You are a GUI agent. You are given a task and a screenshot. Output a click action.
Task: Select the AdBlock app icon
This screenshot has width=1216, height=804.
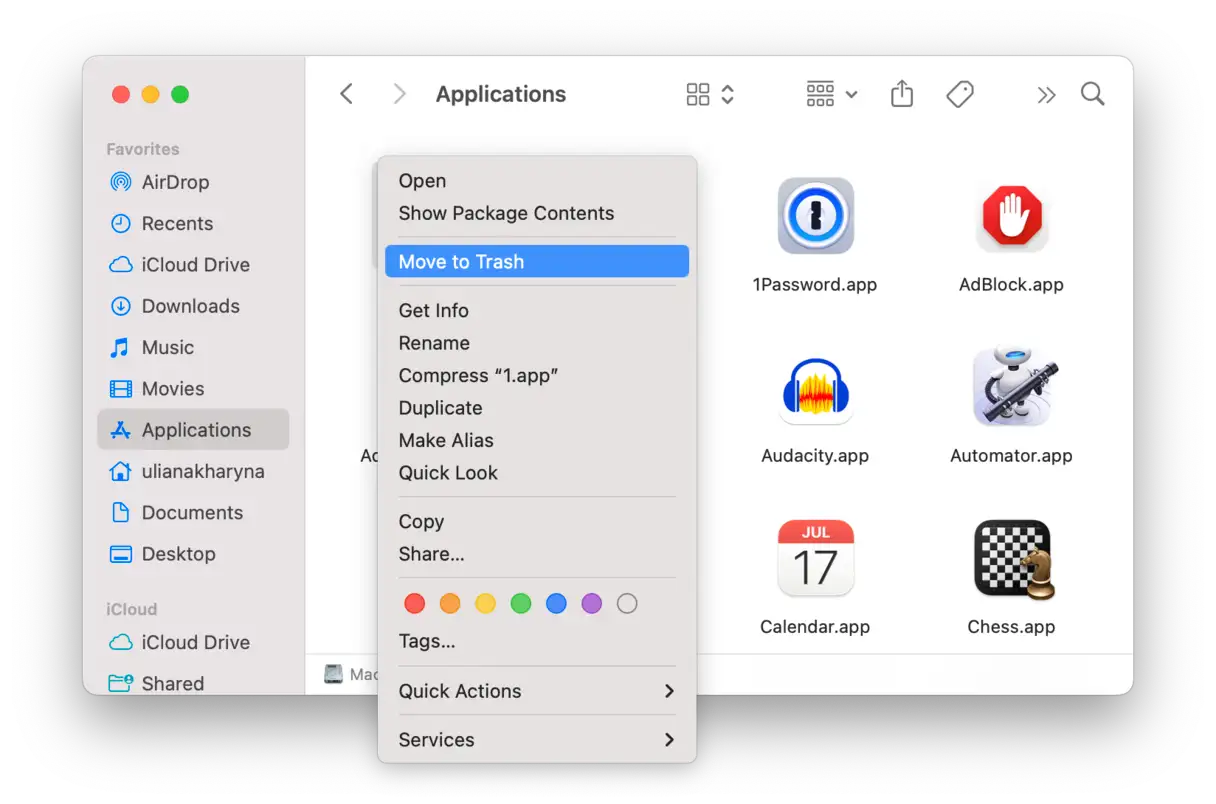tap(1011, 216)
